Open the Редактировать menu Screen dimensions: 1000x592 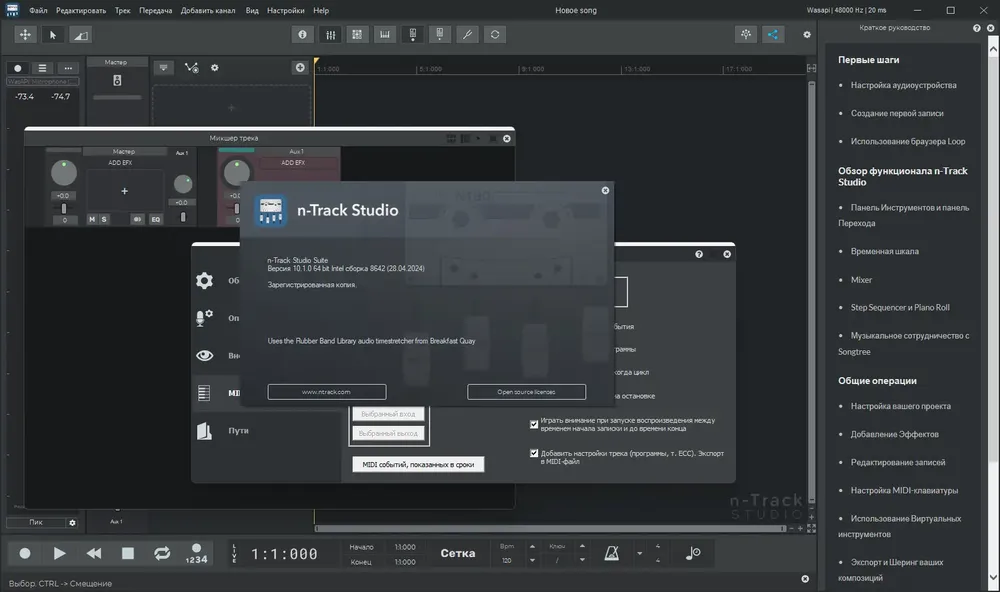pos(81,10)
